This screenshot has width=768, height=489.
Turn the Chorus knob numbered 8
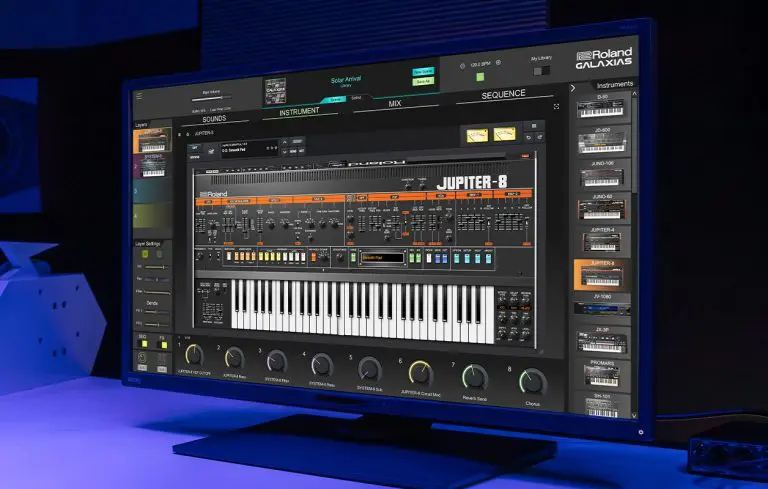coord(533,381)
